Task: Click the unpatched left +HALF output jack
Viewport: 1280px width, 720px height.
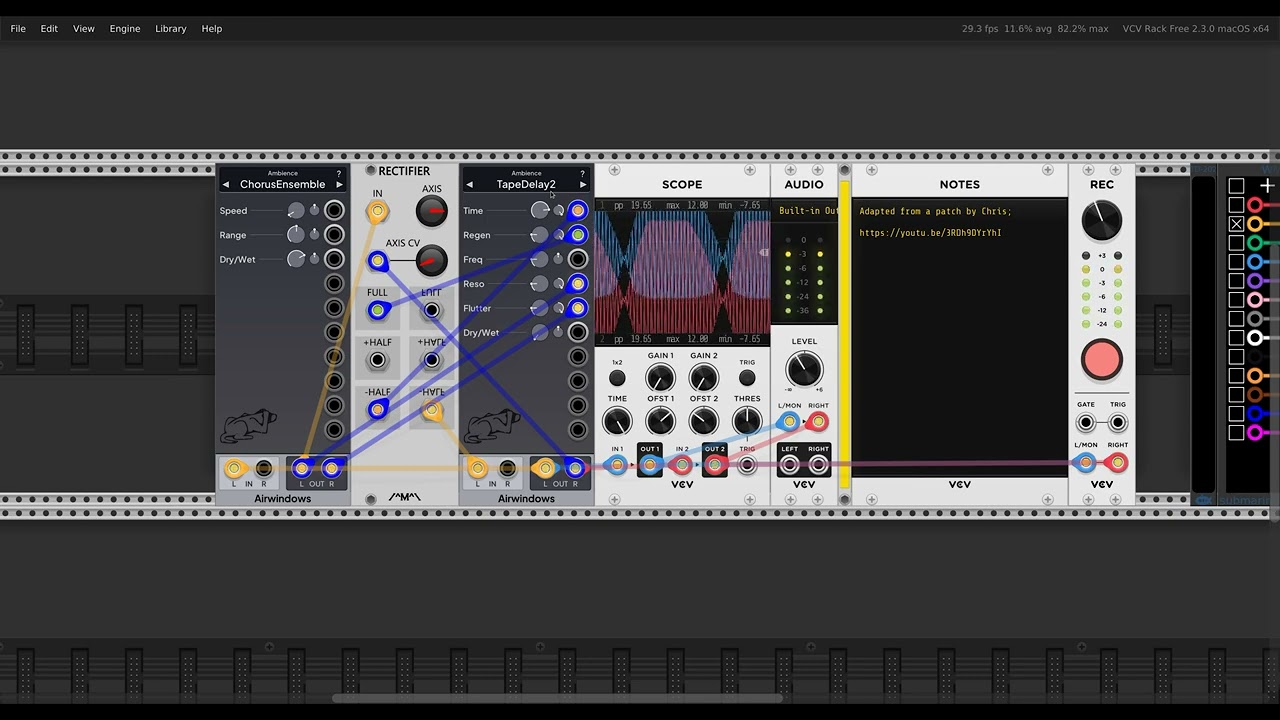Action: (377, 360)
